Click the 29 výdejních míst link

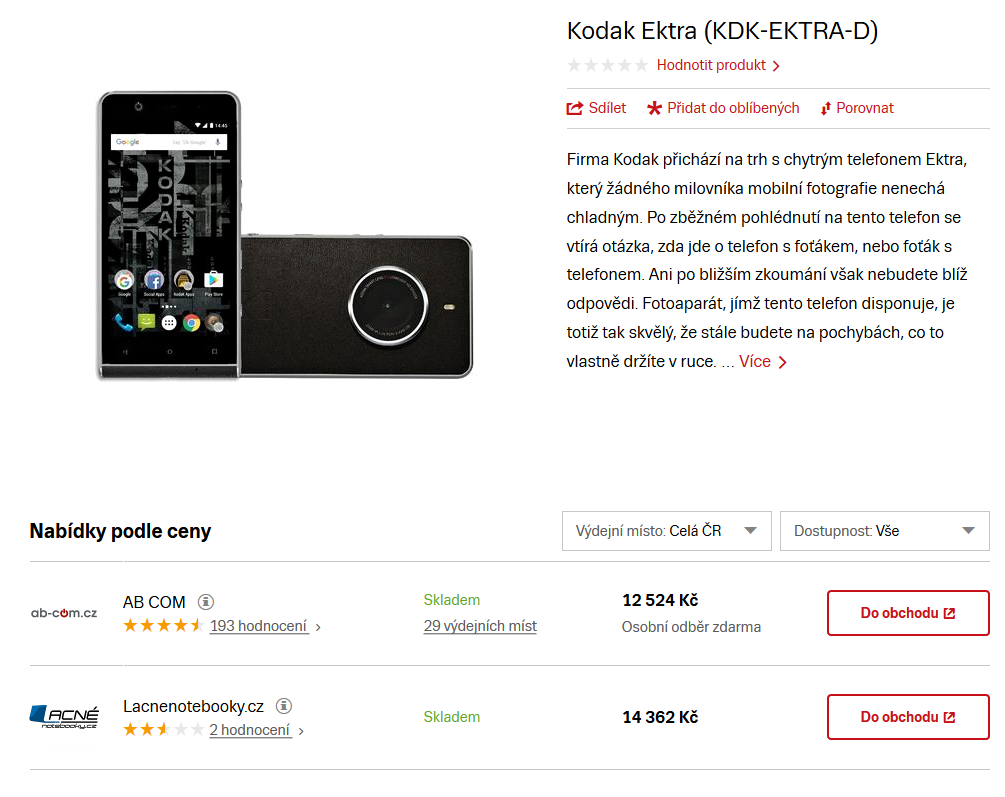click(480, 626)
